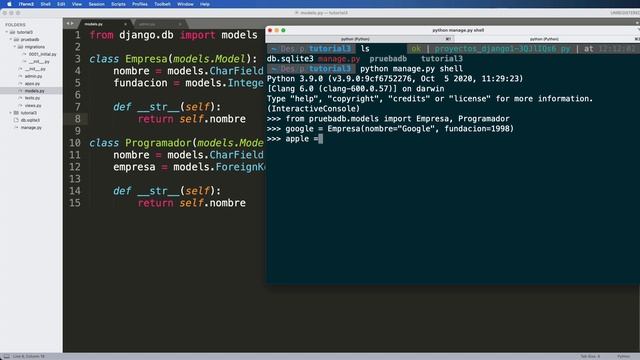Open the Shell menu
This screenshot has width=640, height=360.
click(x=45, y=4)
